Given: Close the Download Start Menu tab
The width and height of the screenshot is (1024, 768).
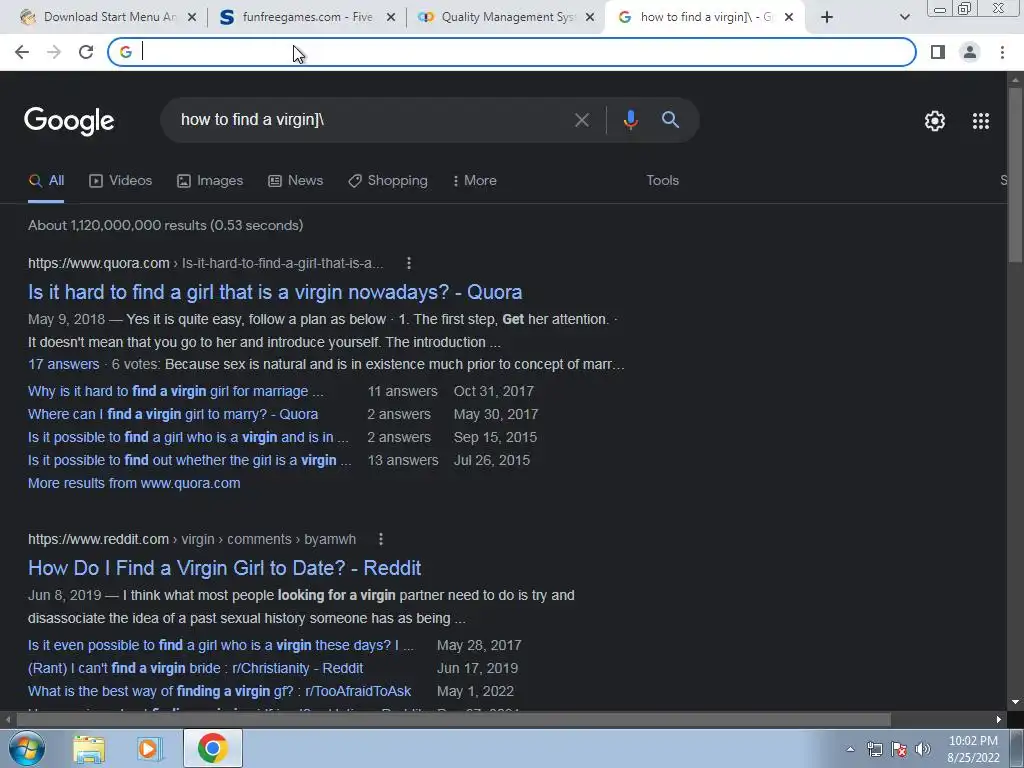Looking at the screenshot, I should (x=192, y=18).
